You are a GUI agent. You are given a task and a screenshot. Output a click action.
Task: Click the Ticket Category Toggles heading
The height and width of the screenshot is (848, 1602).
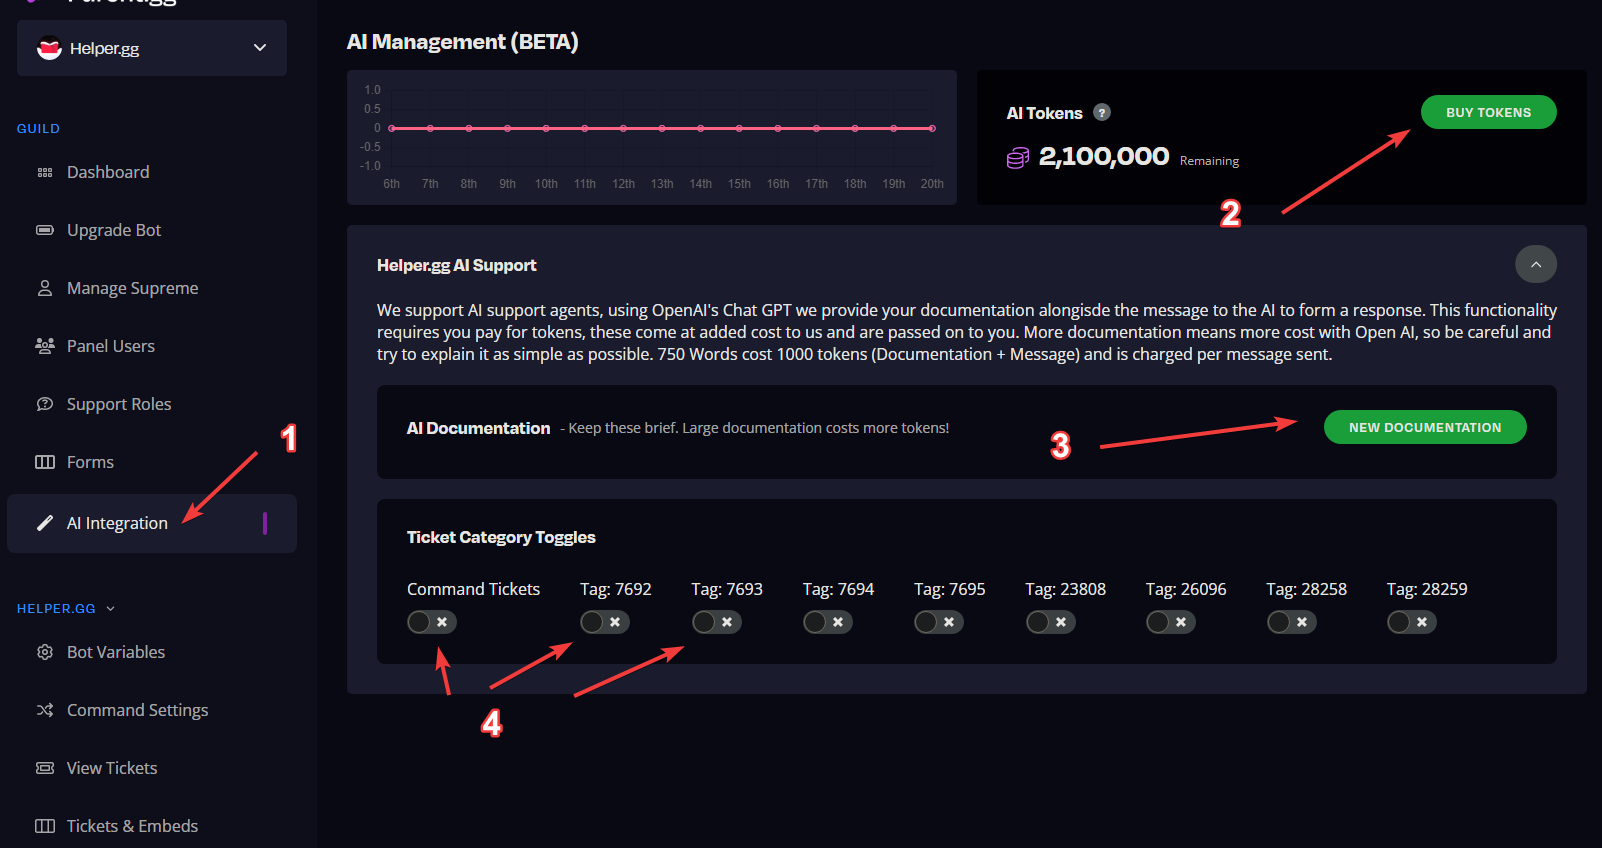point(501,537)
